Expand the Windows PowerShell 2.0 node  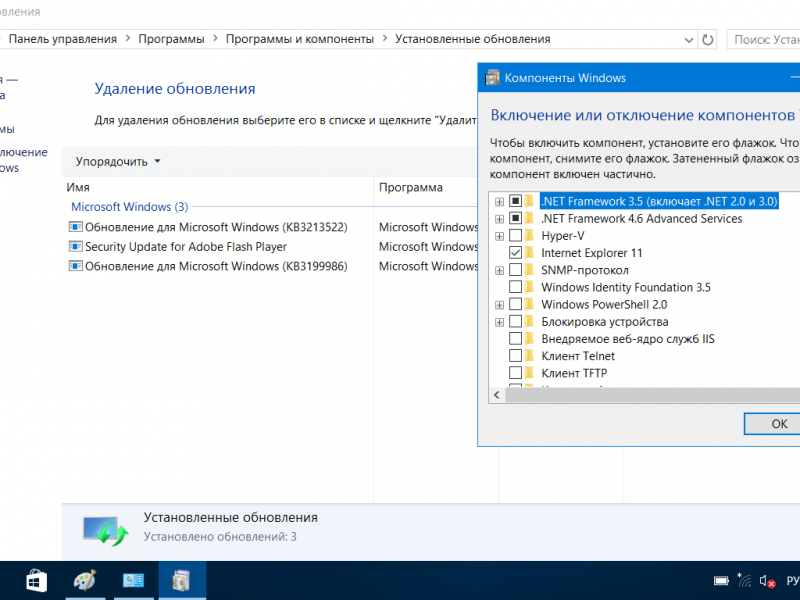pos(499,305)
